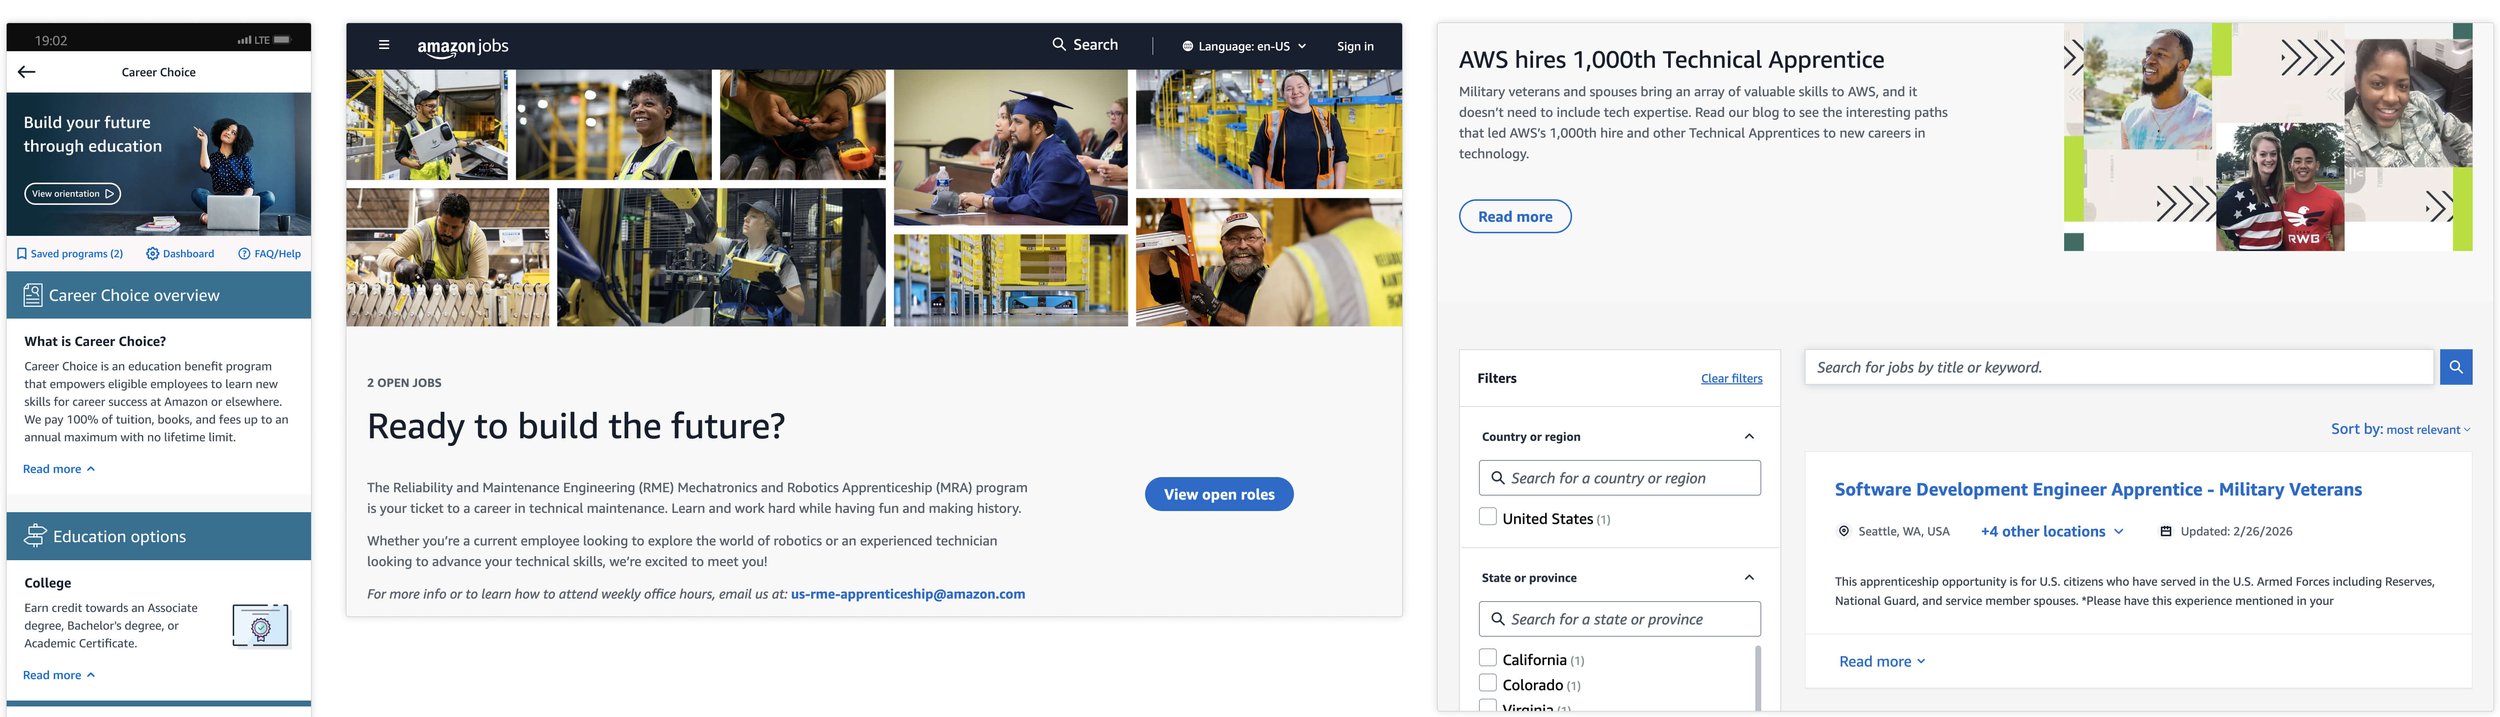The height and width of the screenshot is (717, 2500).
Task: Open Saved programs (2)
Action: (x=69, y=254)
